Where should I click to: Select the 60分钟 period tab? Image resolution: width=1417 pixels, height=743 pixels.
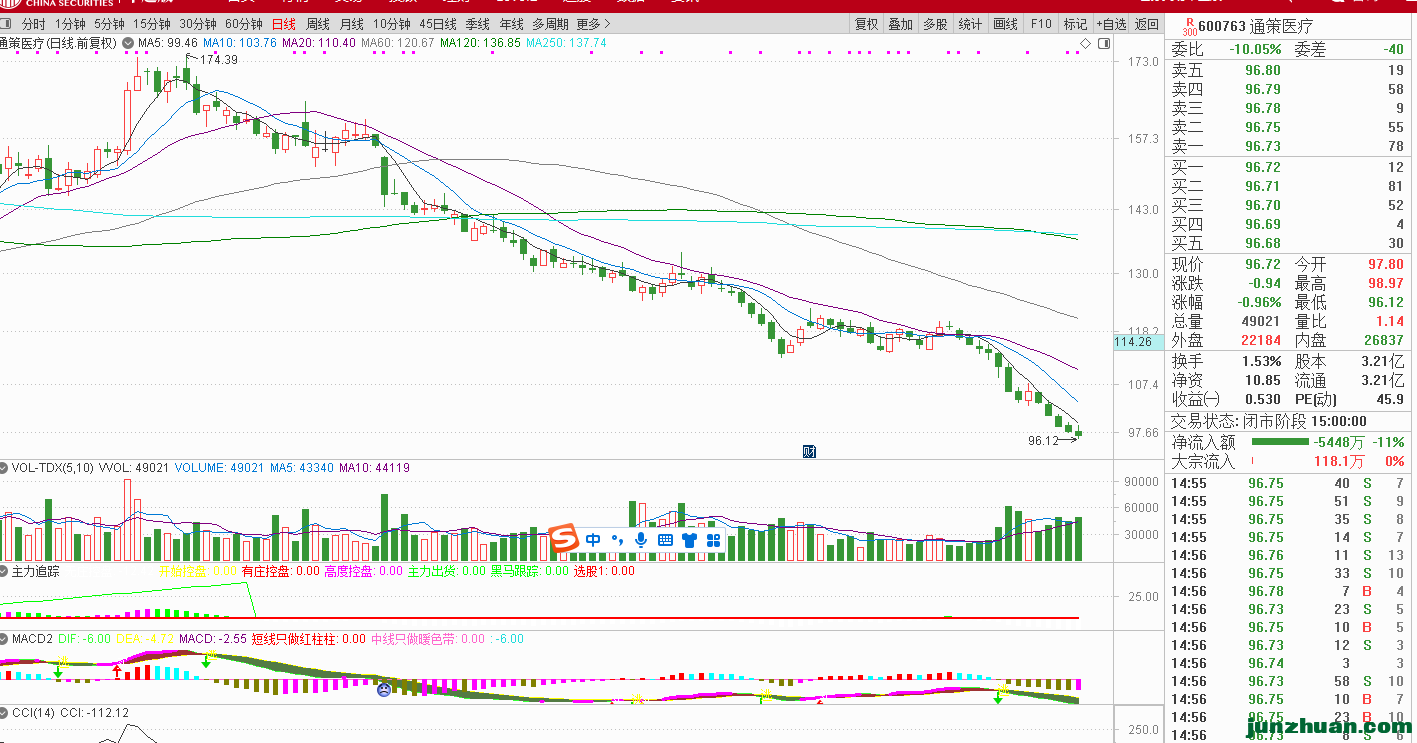pyautogui.click(x=244, y=24)
